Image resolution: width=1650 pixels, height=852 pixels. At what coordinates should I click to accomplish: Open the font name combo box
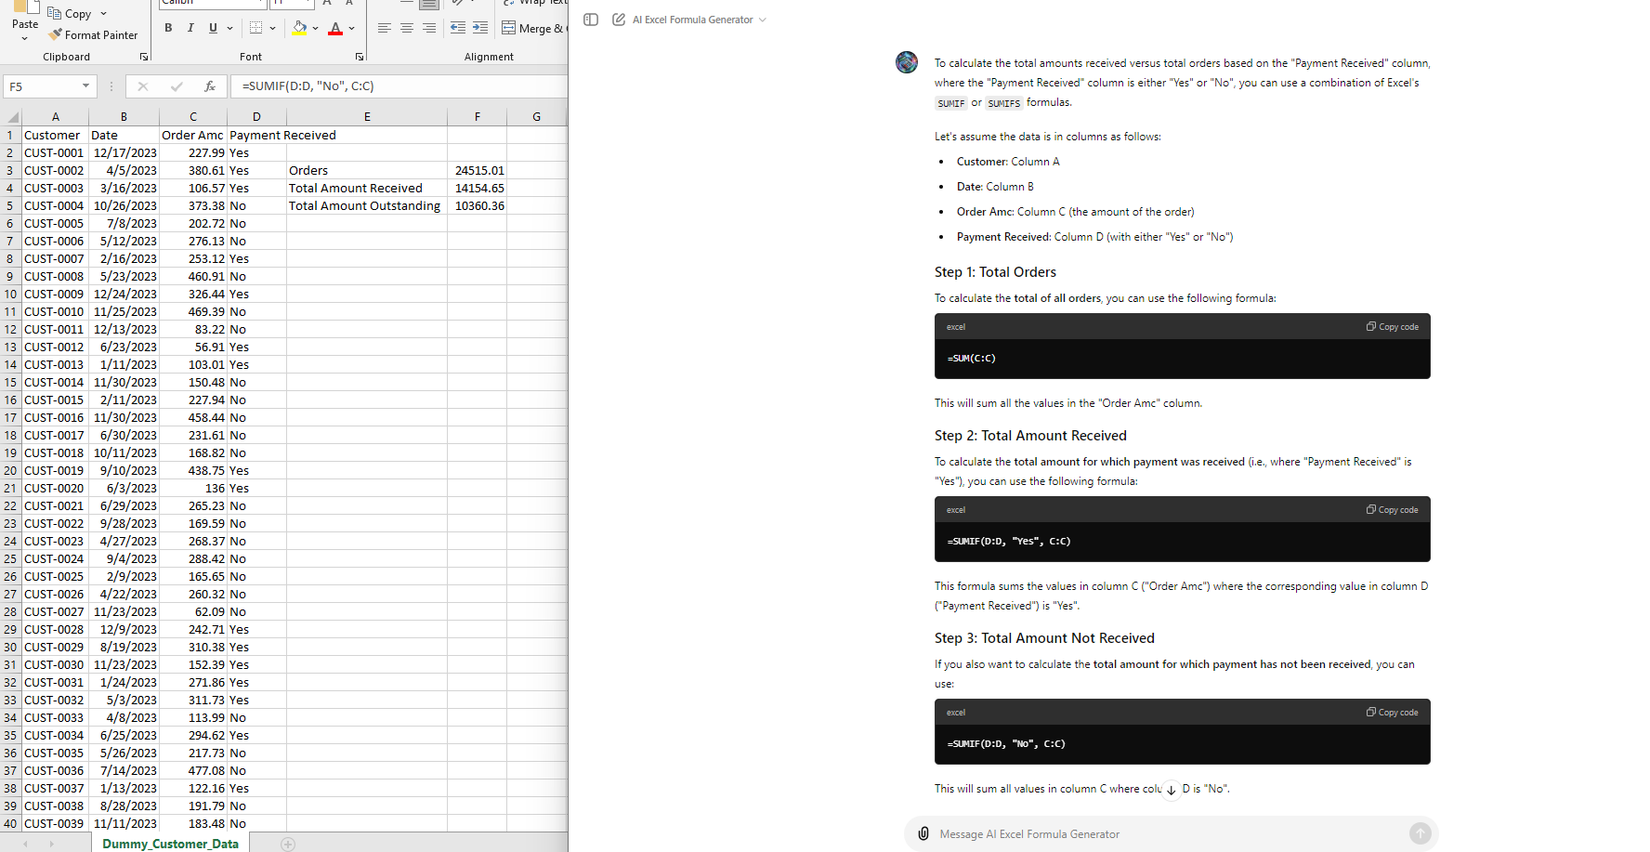point(212,4)
